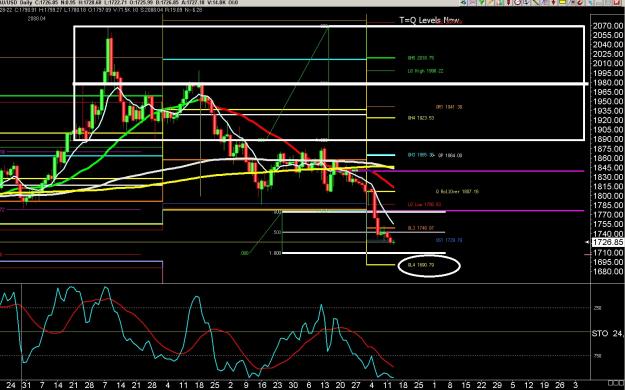The width and height of the screenshot is (625, 390).
Task: Click the 1695.00 price axis label
Action: (608, 262)
